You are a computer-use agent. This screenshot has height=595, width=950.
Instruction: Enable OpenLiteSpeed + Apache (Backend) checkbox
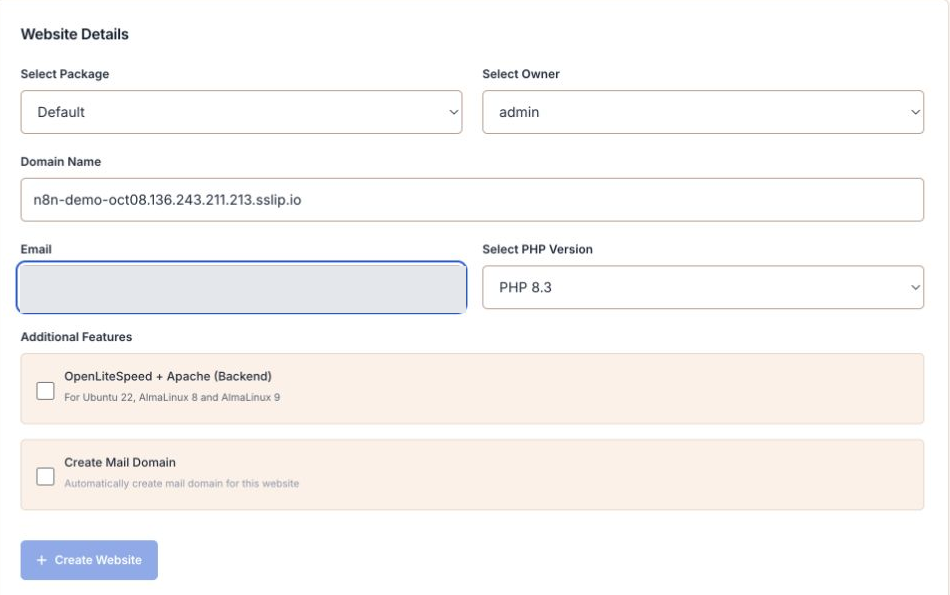point(45,391)
